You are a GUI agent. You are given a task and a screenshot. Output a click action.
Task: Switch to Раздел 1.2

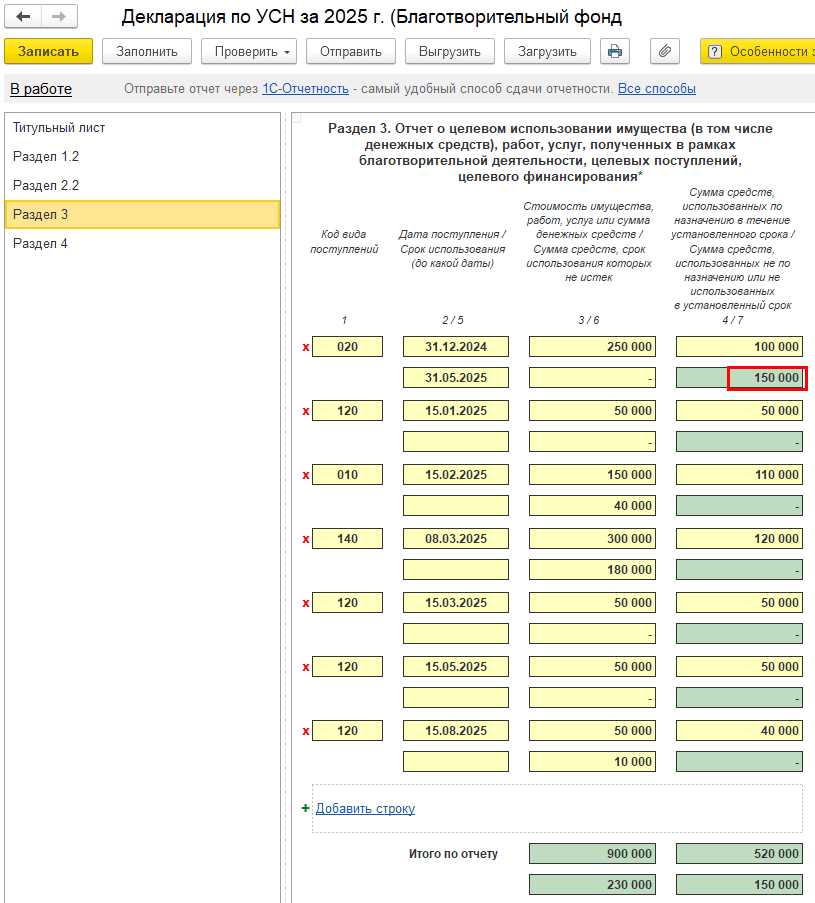point(46,157)
